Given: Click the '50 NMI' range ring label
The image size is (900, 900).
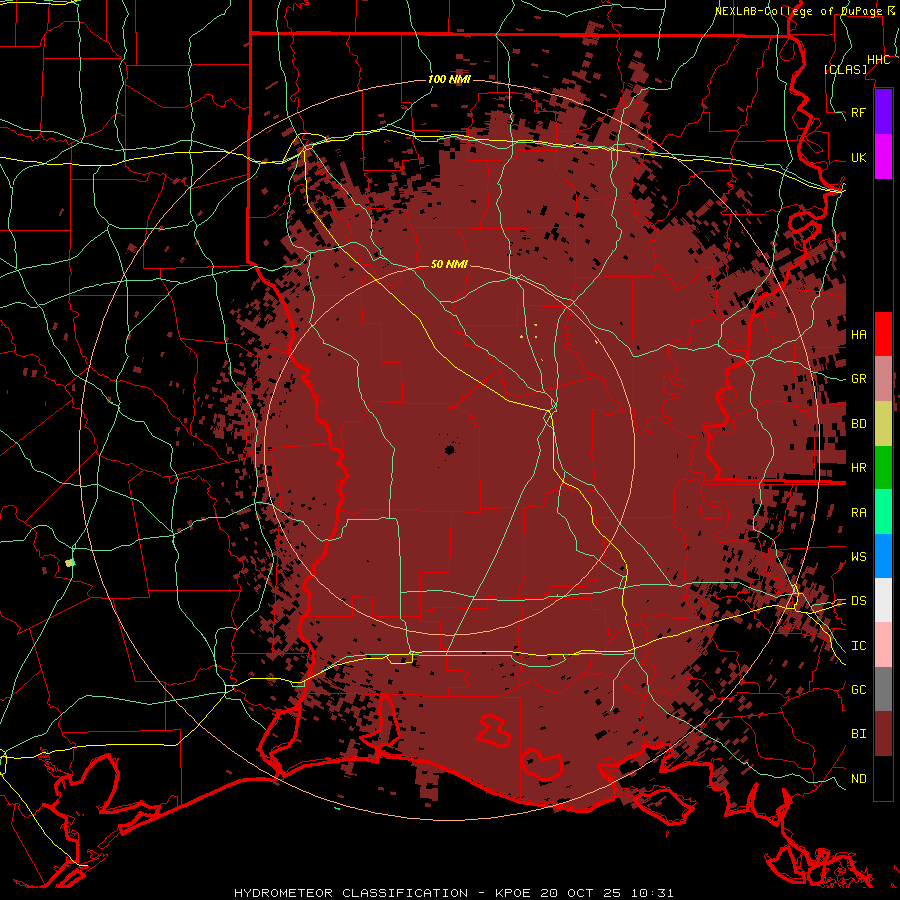Looking at the screenshot, I should pos(449,264).
